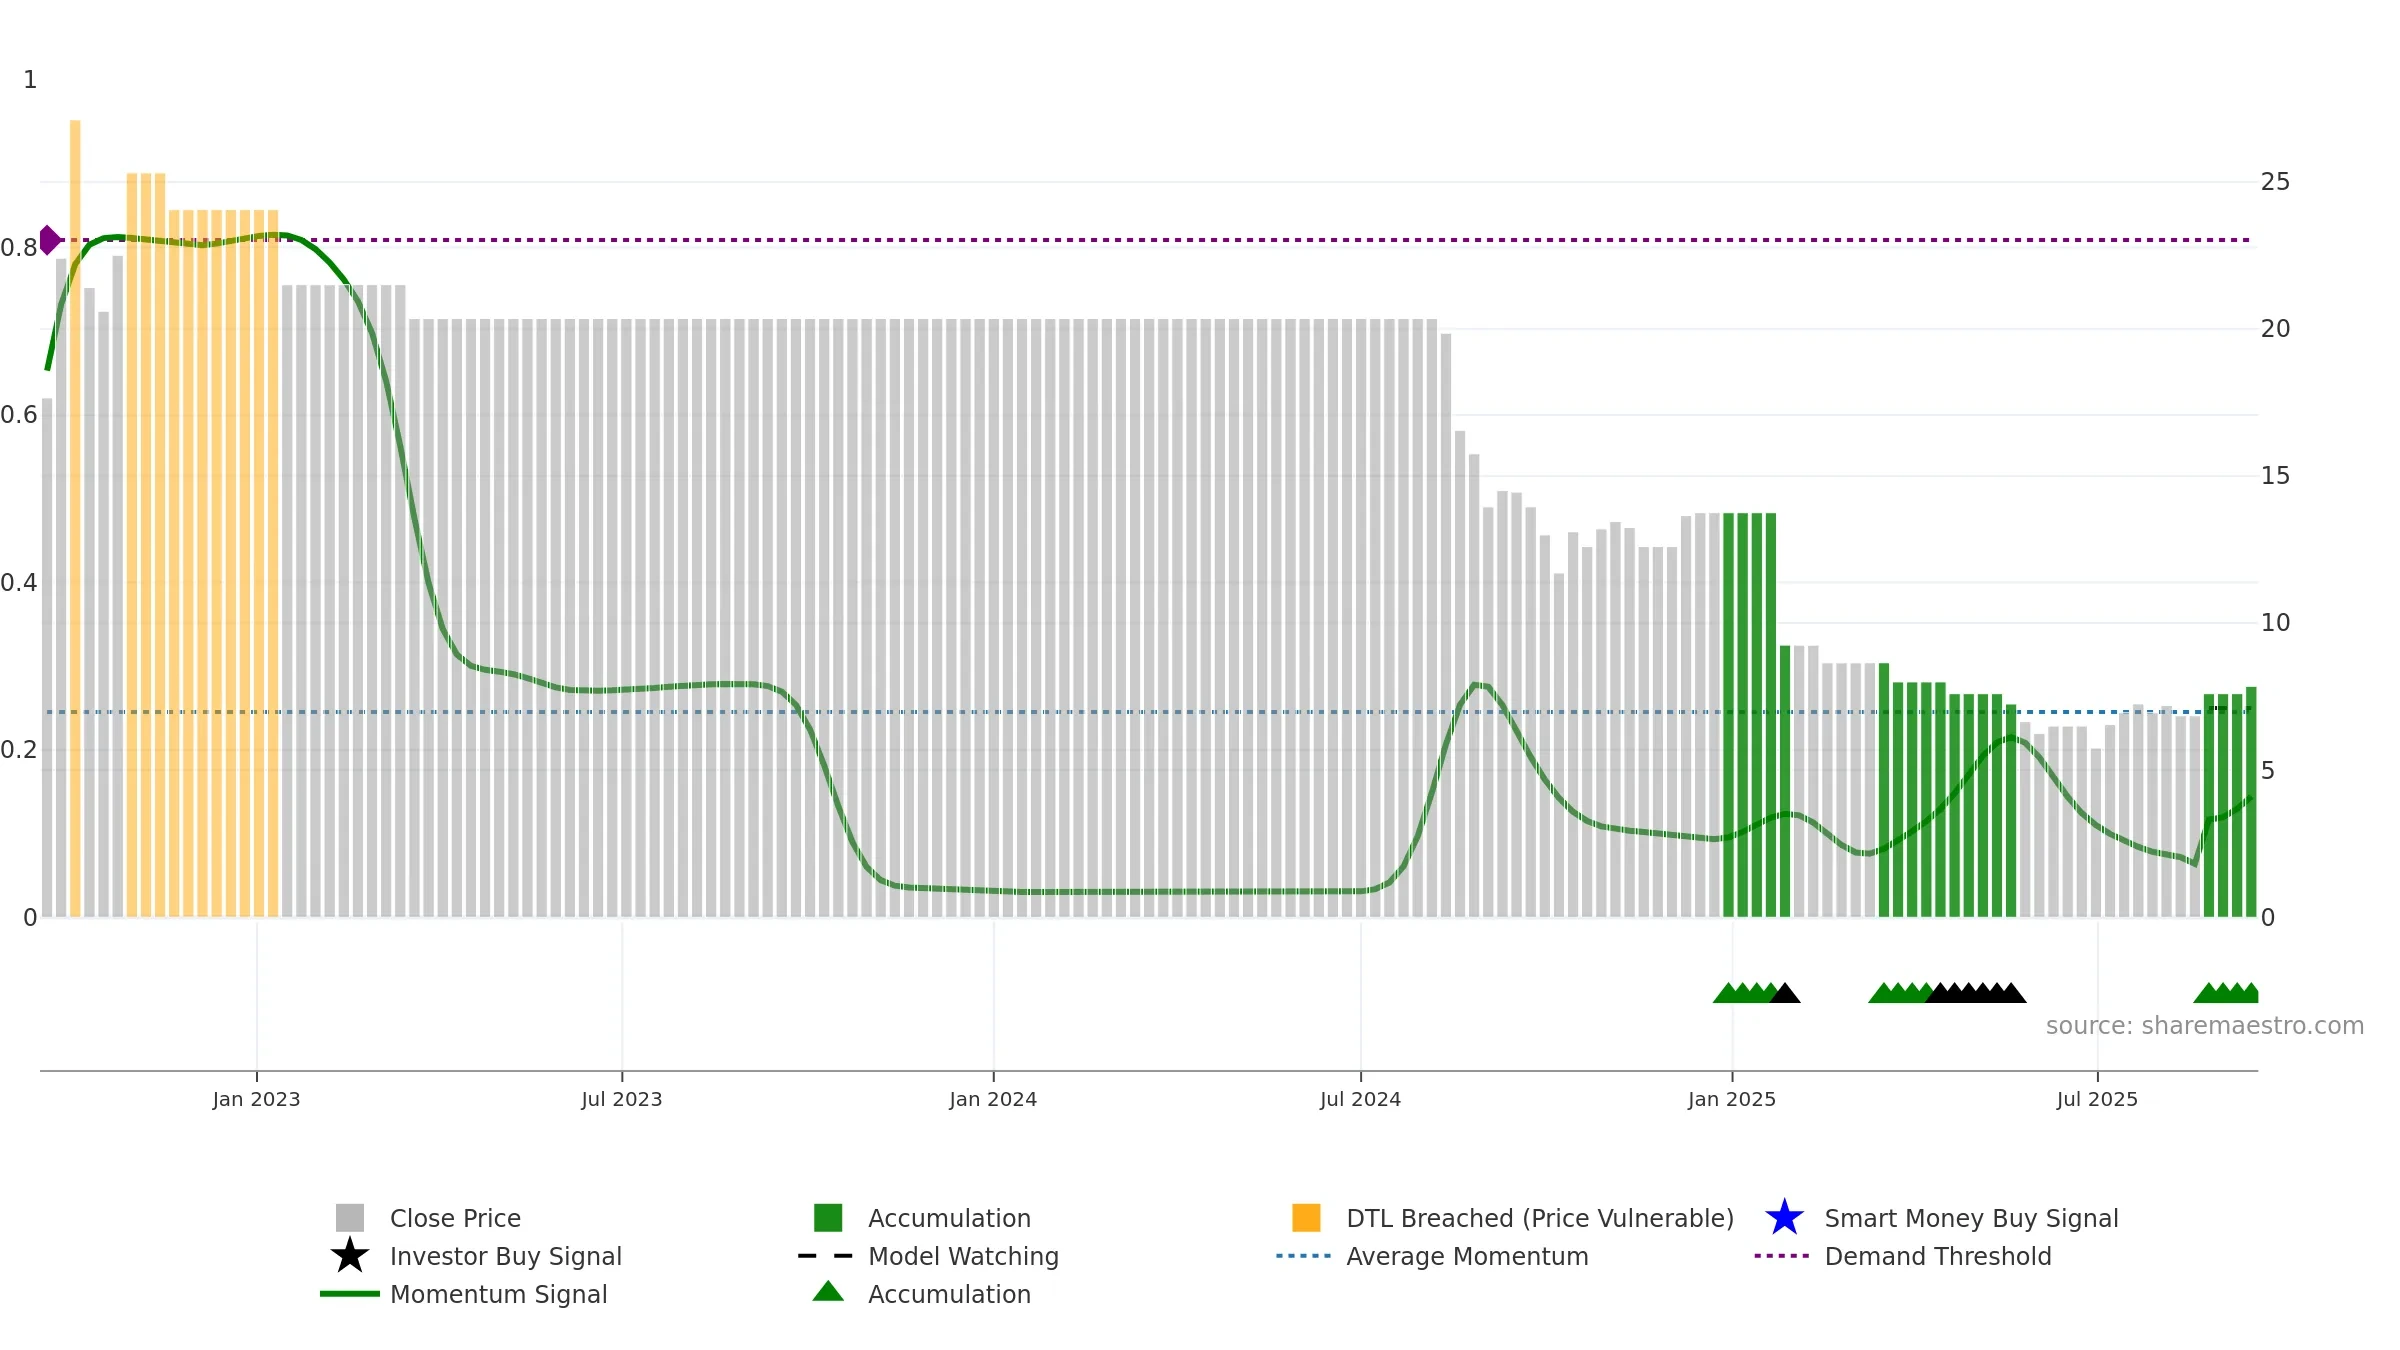Click the Jul 2023 axis label
The width and height of the screenshot is (2400, 1350).
(622, 1100)
